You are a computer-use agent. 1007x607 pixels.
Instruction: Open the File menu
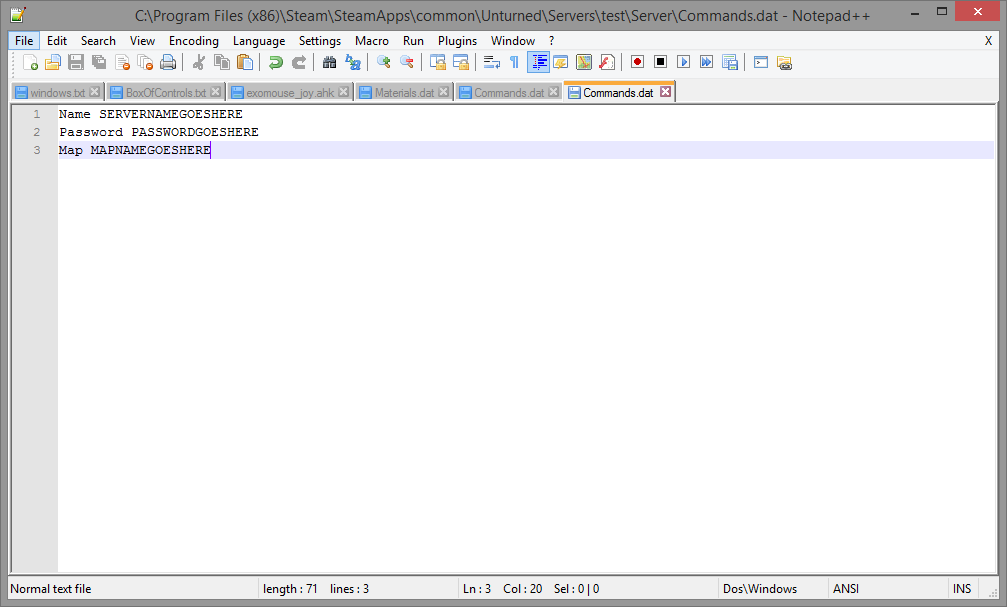point(24,40)
